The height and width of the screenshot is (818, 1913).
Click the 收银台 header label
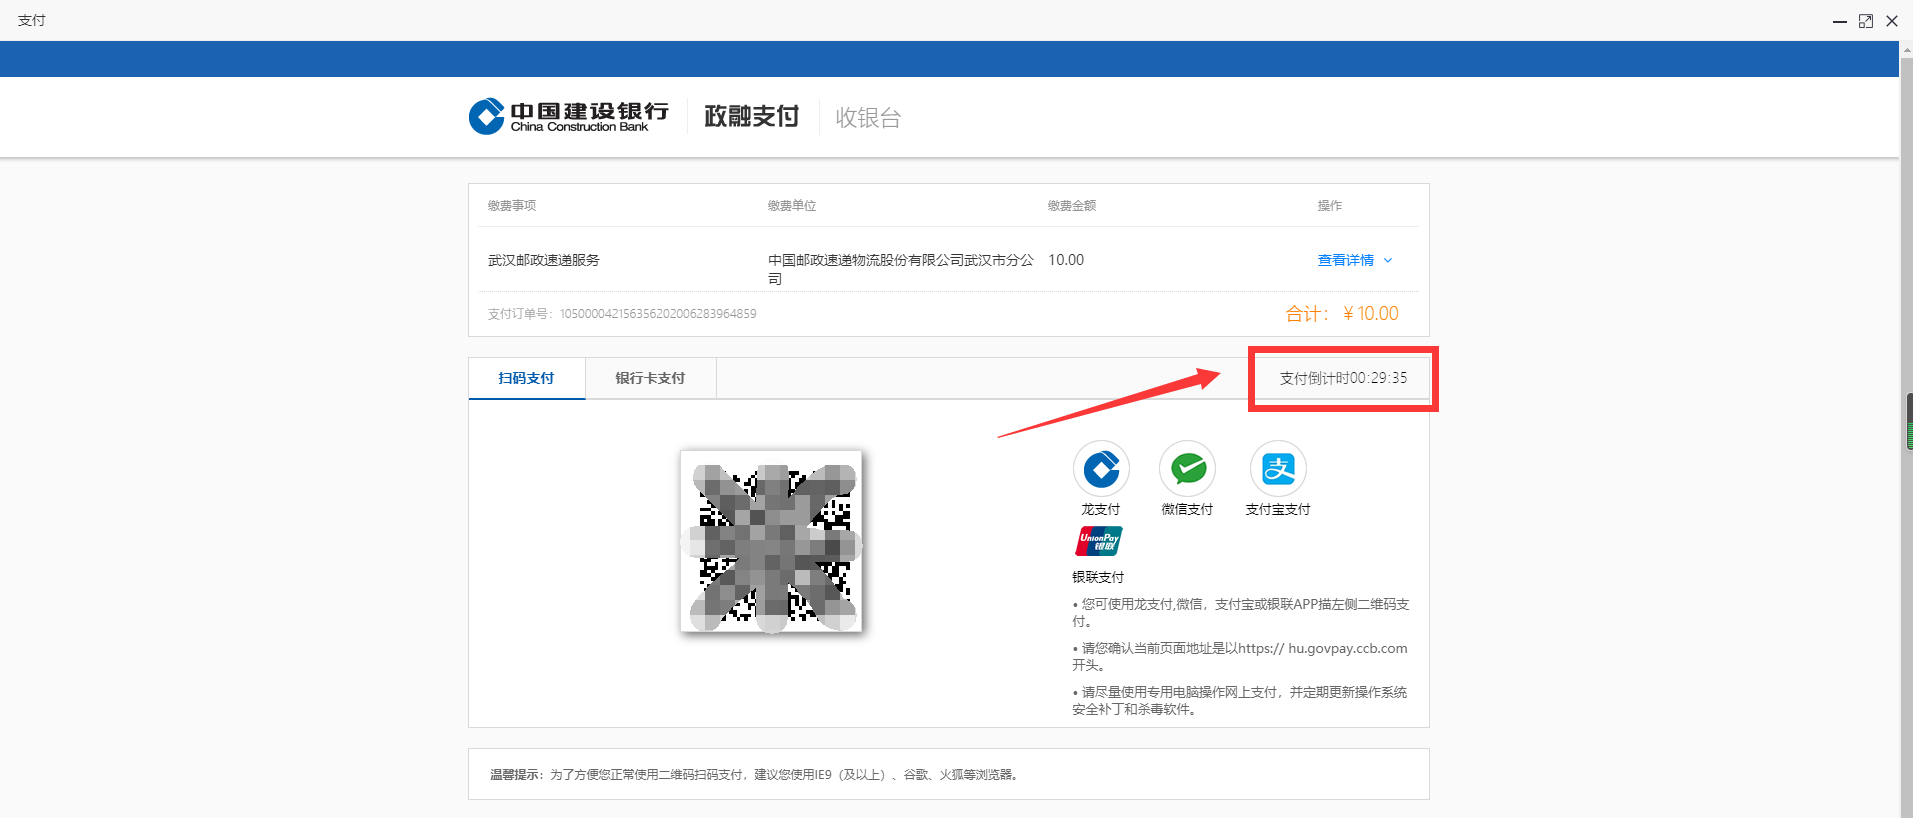[868, 118]
